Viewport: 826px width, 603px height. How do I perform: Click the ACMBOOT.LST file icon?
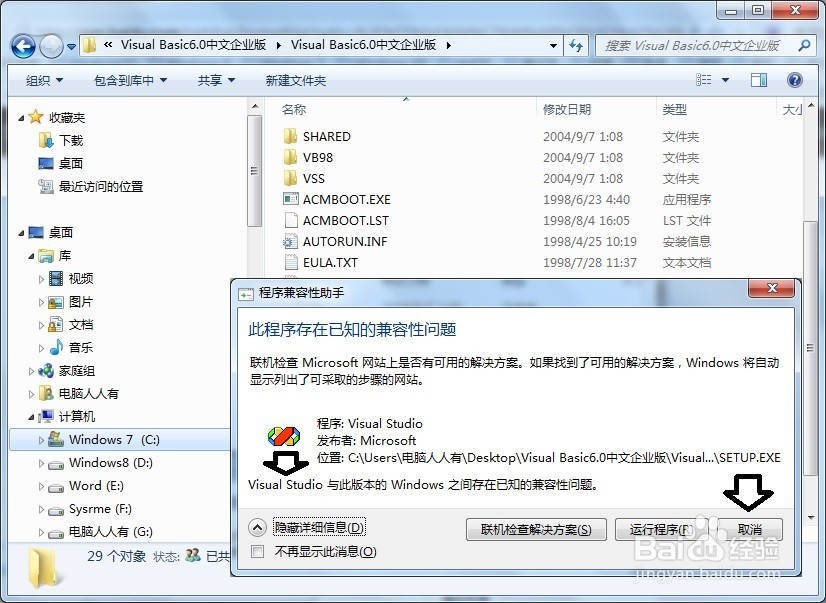coord(290,220)
